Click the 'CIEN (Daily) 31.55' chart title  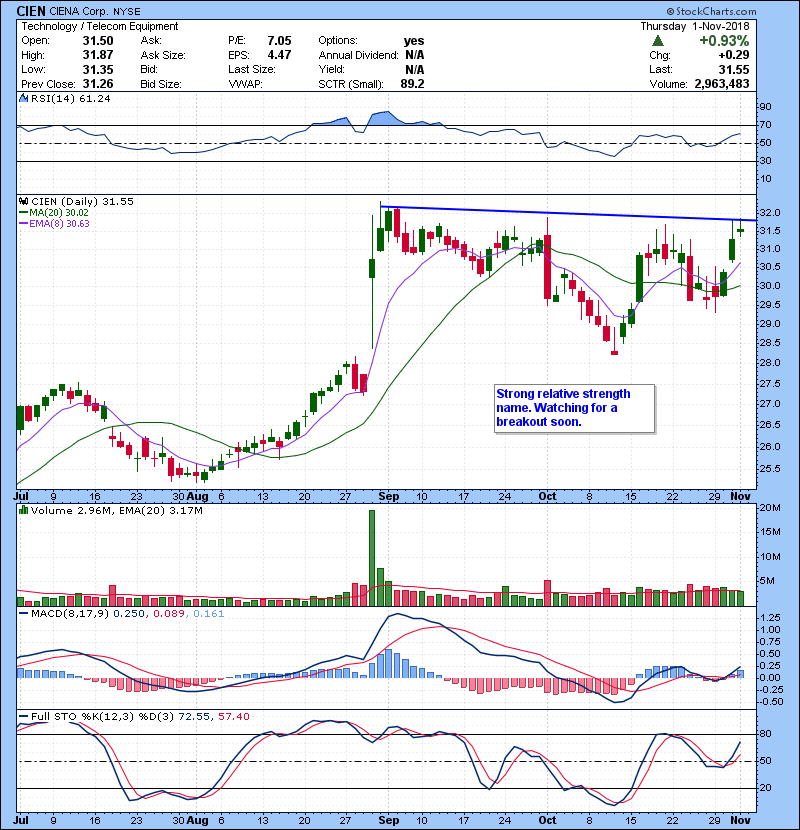(82, 201)
